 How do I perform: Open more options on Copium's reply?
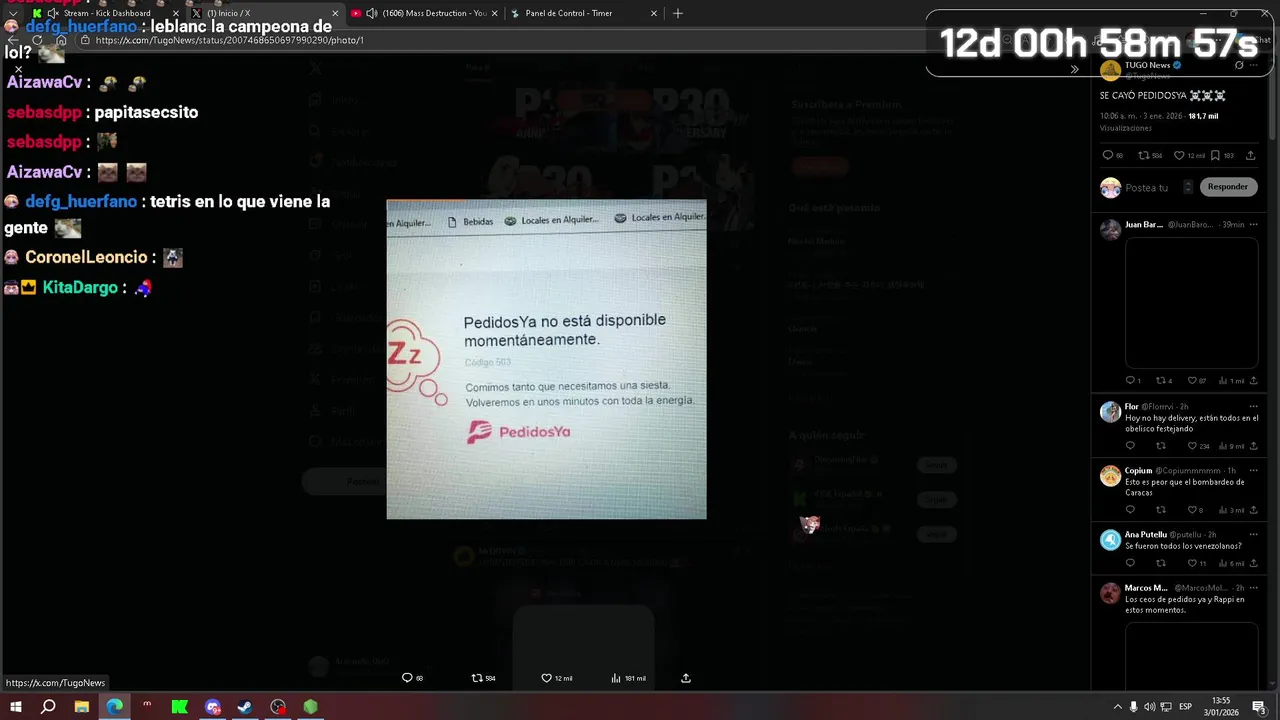point(1253,470)
